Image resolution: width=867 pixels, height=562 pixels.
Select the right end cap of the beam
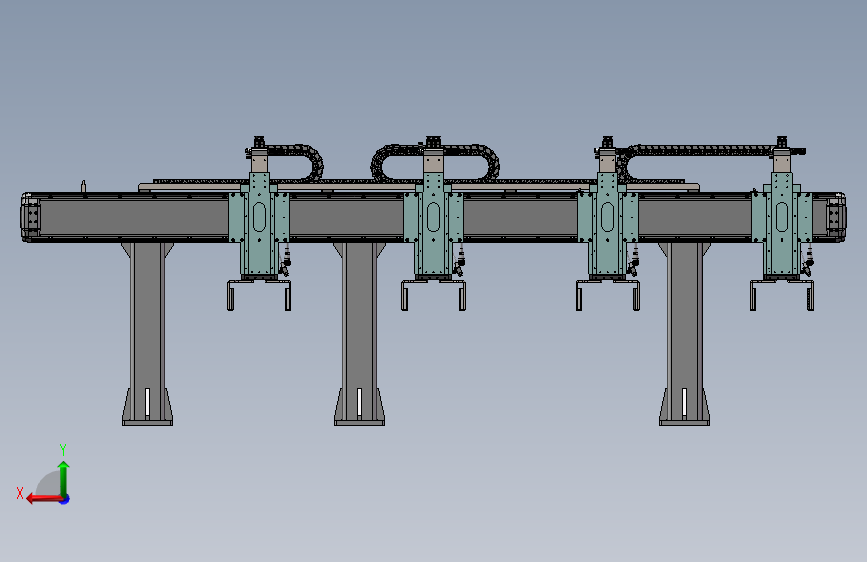click(836, 216)
